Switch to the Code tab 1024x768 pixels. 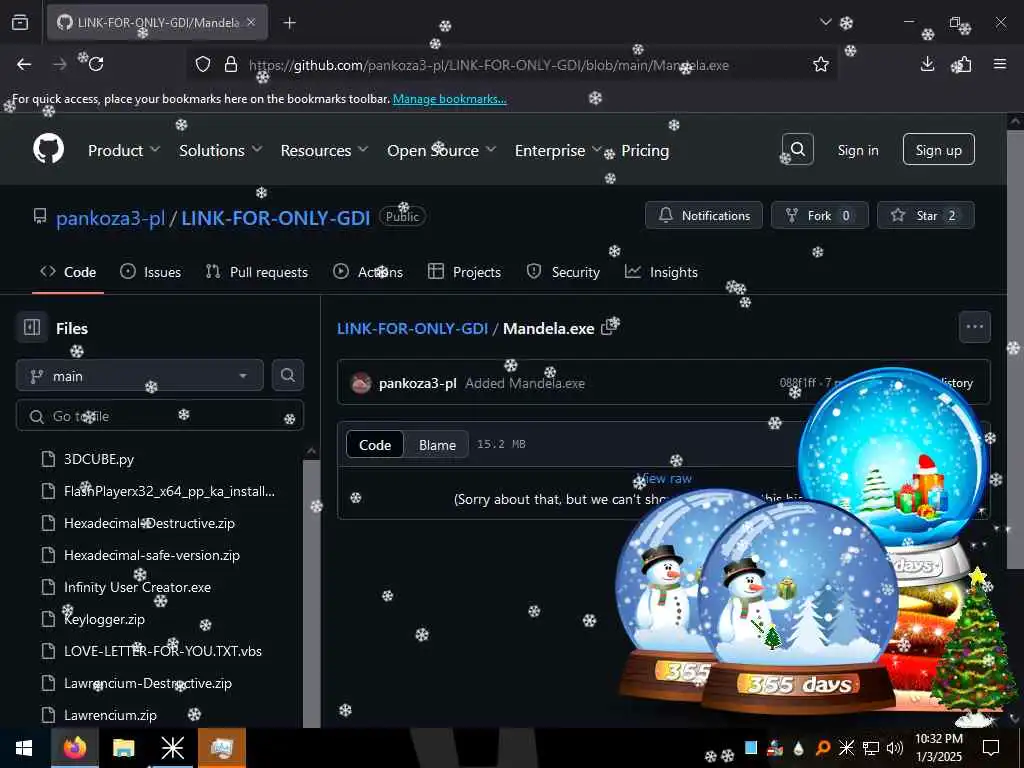(68, 272)
